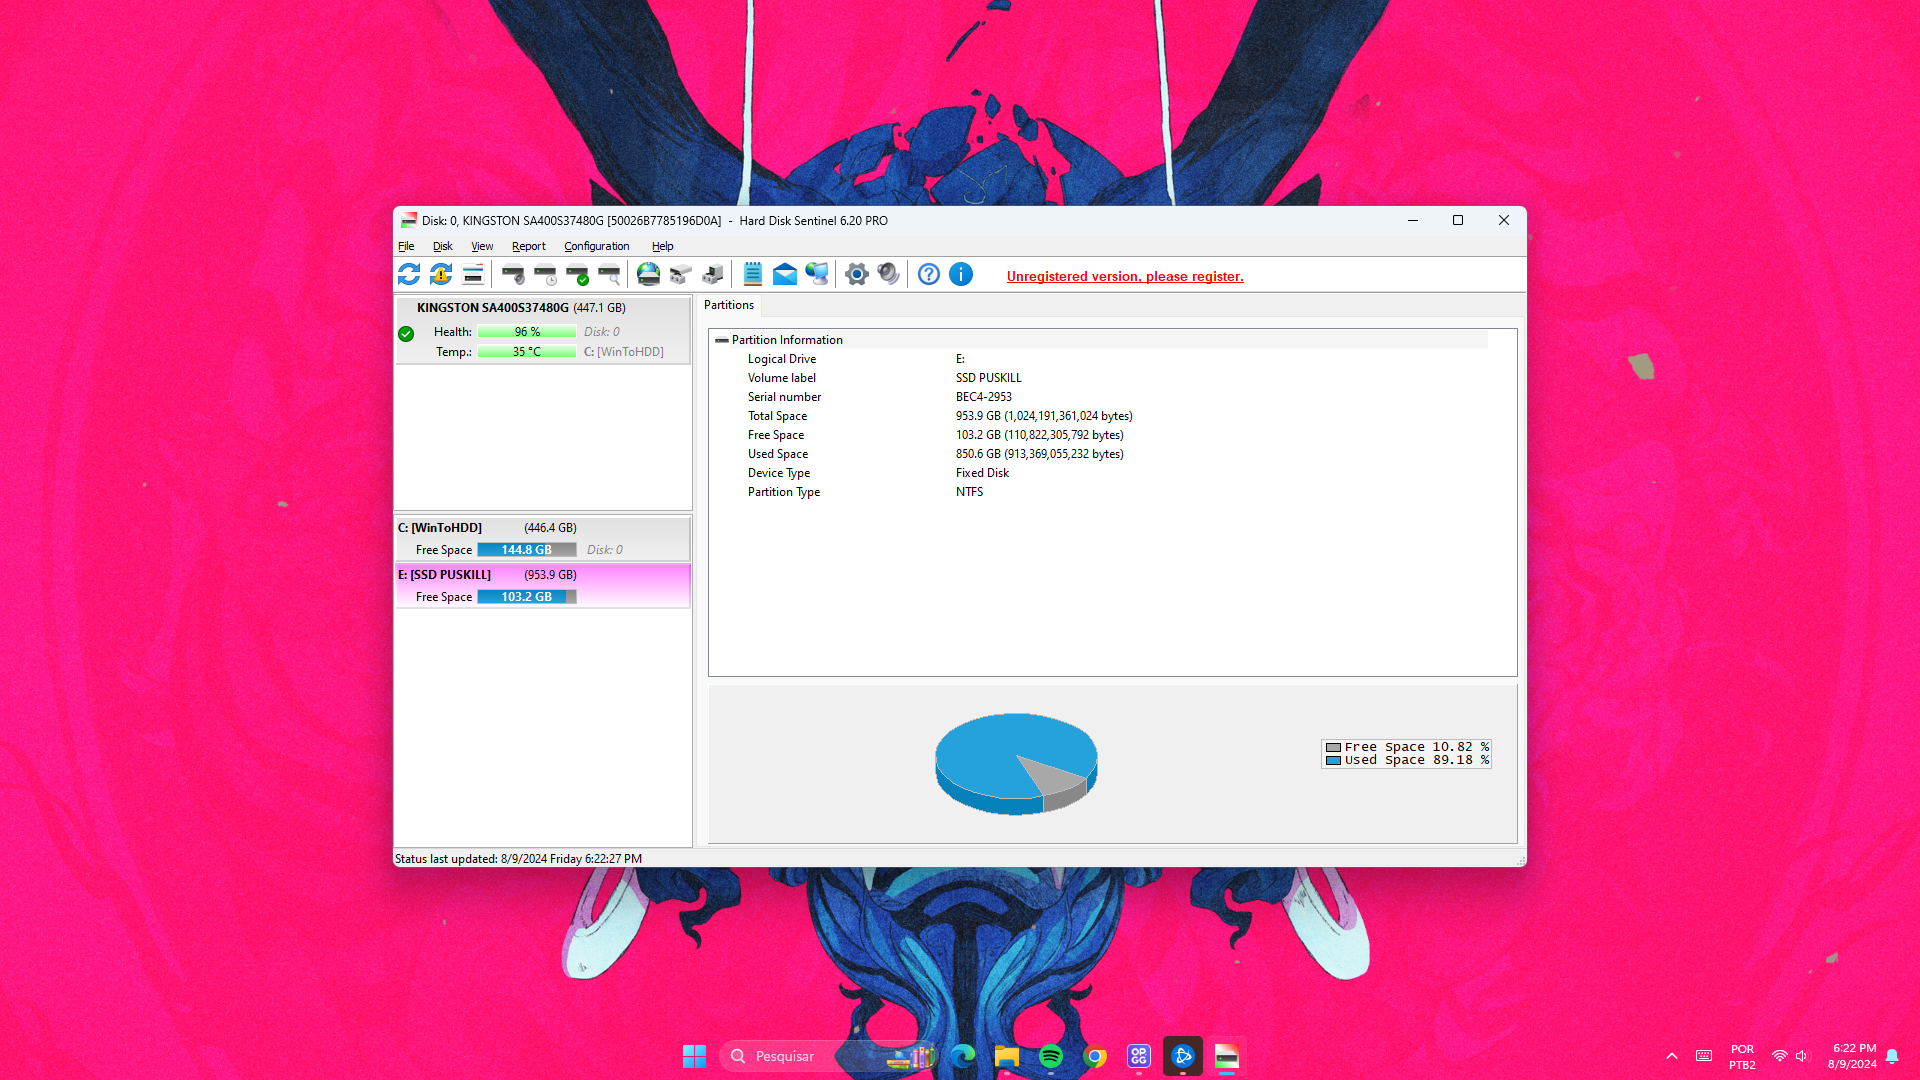1920x1080 pixels.
Task: Click the Unregistered version register link
Action: pyautogui.click(x=1125, y=277)
